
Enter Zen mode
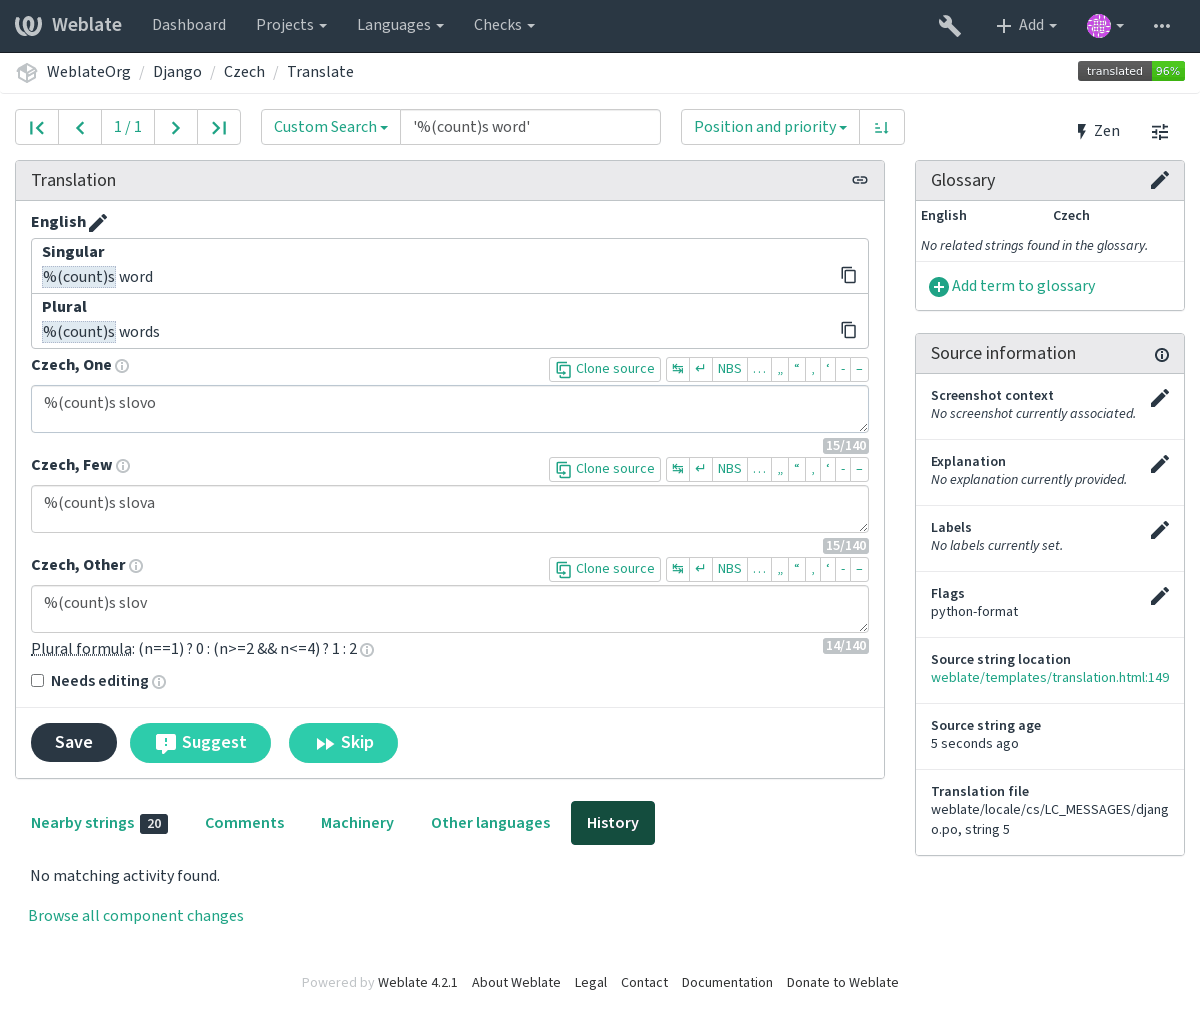tap(1097, 131)
